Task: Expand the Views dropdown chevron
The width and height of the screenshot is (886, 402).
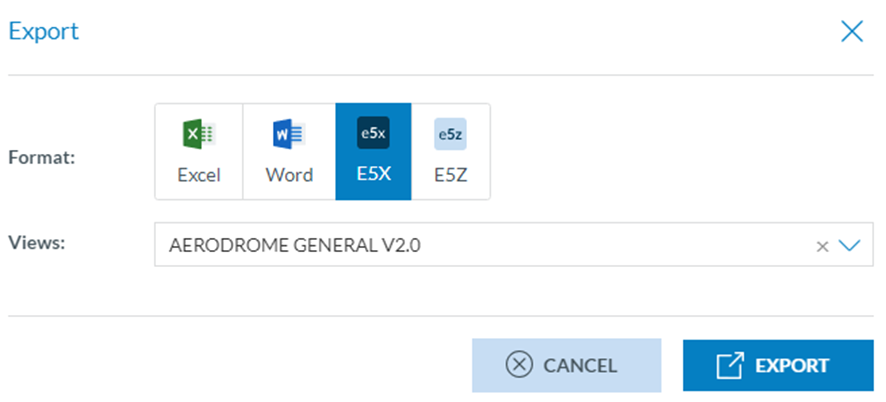Action: pyautogui.click(x=849, y=245)
